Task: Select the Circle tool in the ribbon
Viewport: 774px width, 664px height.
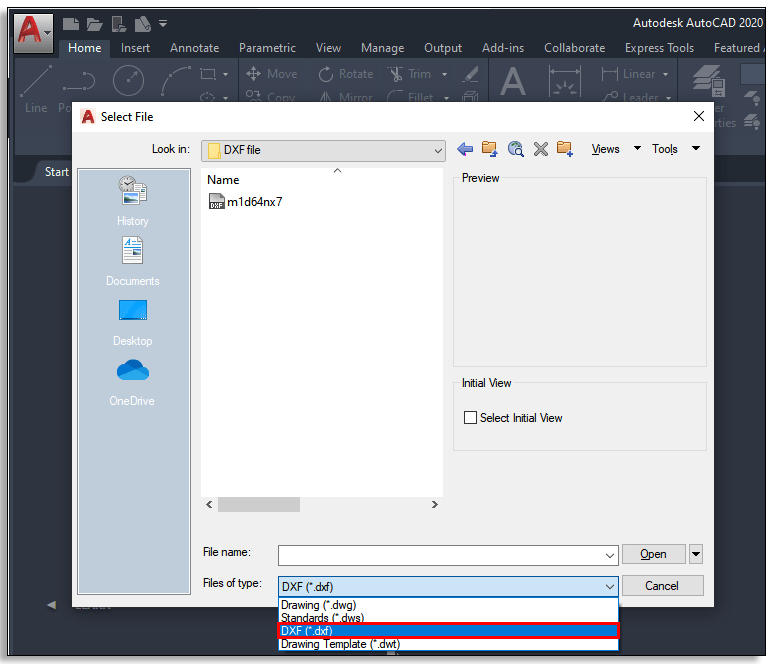Action: pyautogui.click(x=128, y=80)
